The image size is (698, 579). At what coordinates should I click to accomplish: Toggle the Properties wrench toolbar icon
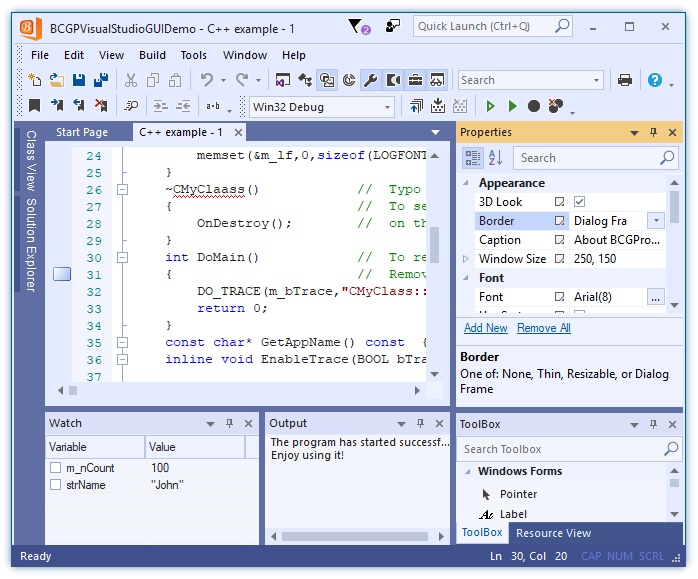(371, 81)
